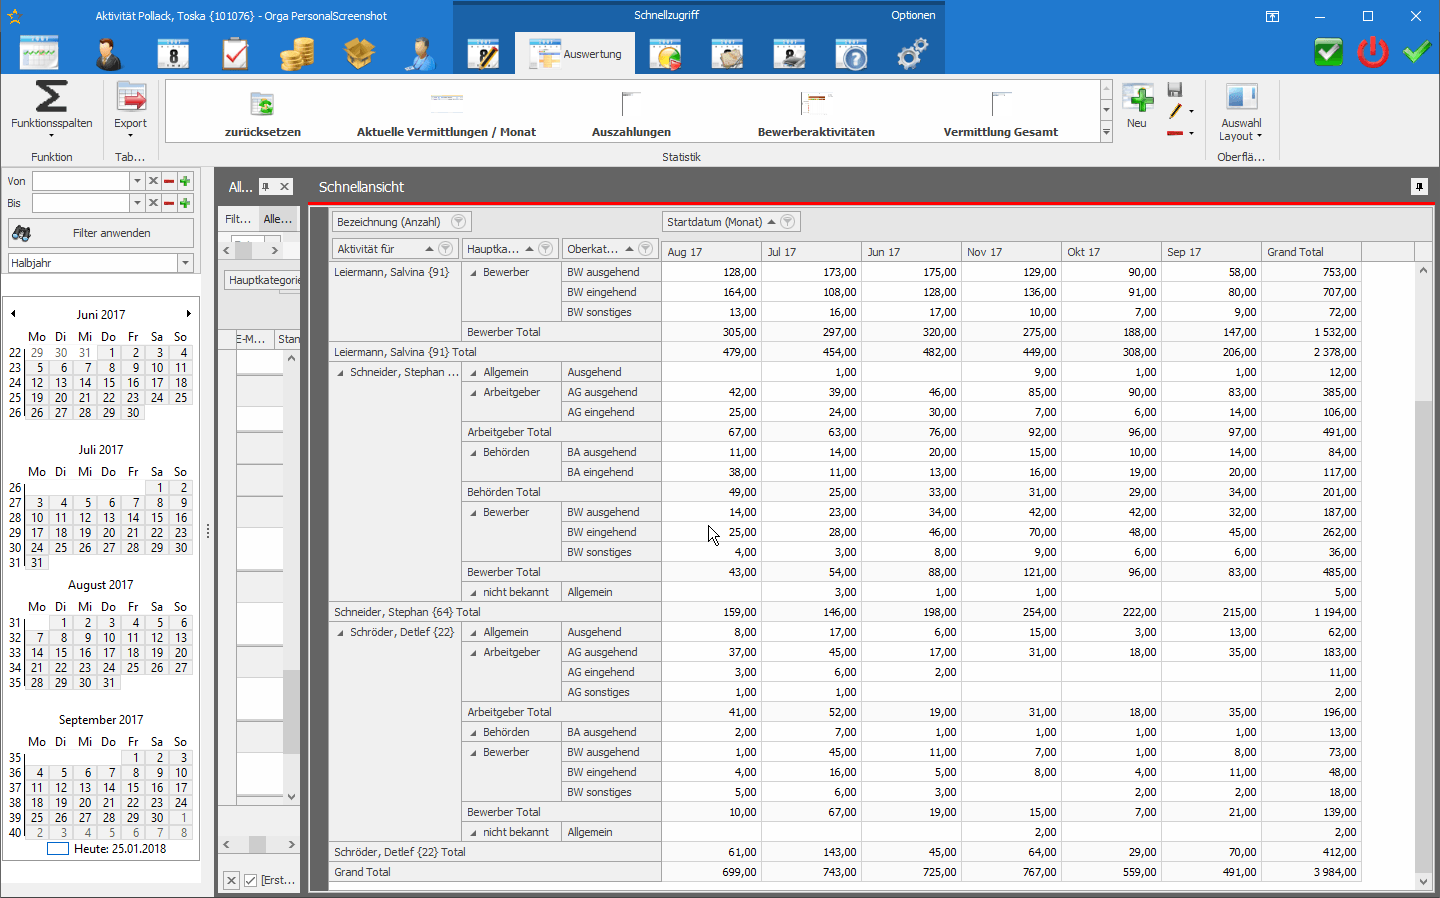Image resolution: width=1440 pixels, height=898 pixels.
Task: Click the red minus next to Von field
Action: pos(169,181)
